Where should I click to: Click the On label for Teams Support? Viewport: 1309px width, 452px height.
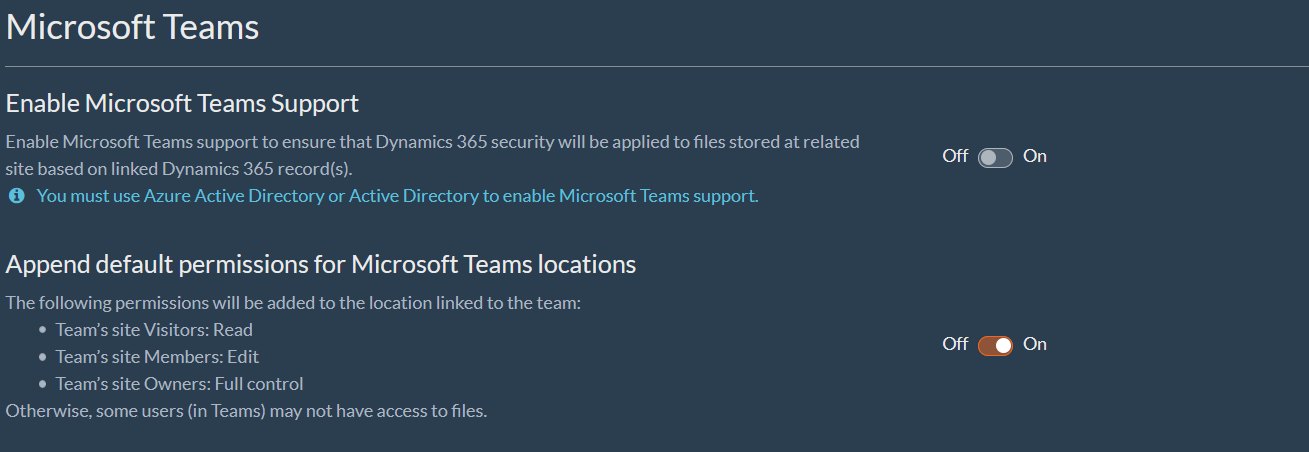pos(1035,156)
